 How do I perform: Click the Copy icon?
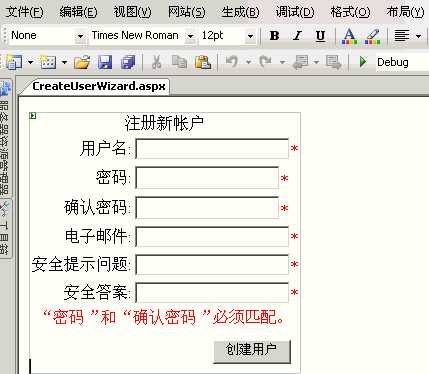coord(179,62)
